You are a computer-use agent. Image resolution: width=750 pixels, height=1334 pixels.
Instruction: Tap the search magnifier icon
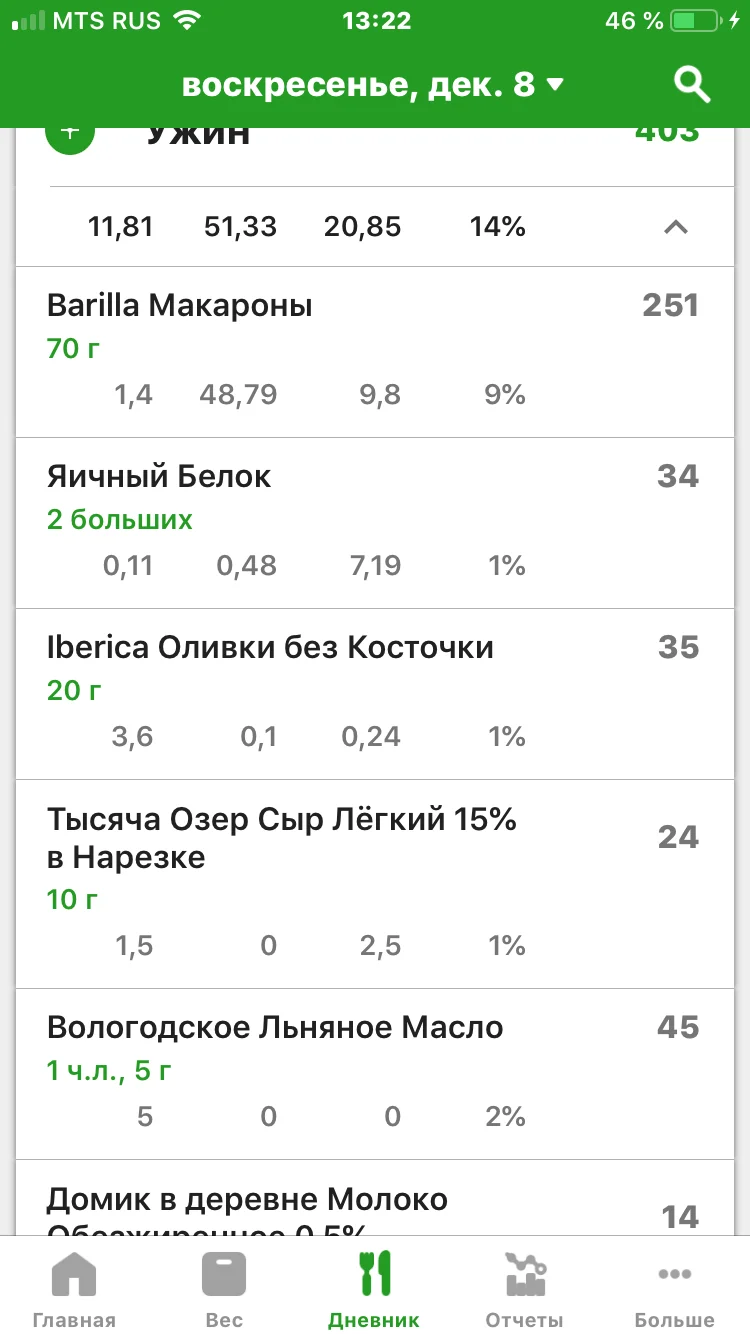(x=691, y=85)
